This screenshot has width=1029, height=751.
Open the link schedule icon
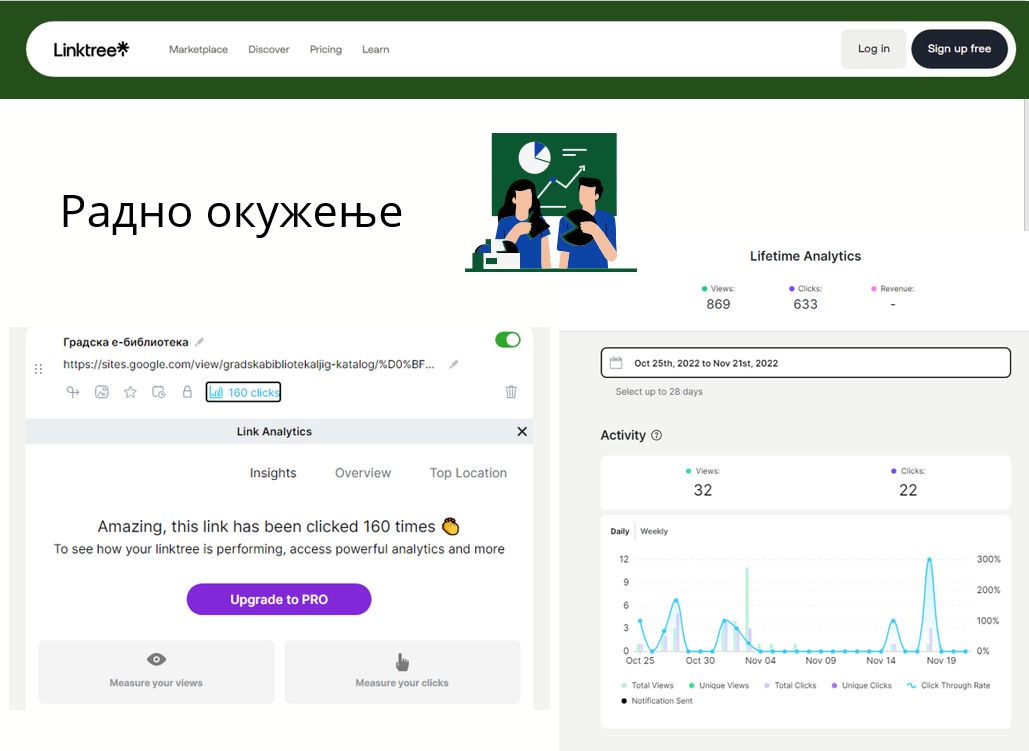click(x=159, y=392)
